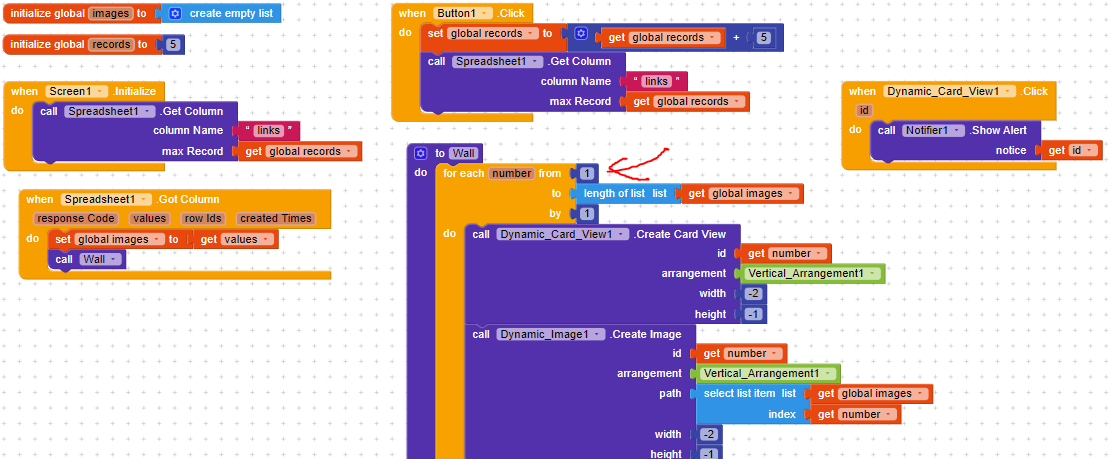Click the row Ids parameter

click(x=202, y=219)
